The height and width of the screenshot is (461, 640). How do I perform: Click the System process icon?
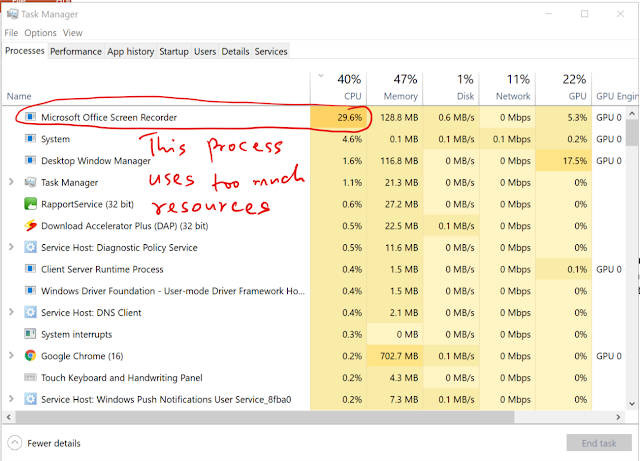point(30,139)
